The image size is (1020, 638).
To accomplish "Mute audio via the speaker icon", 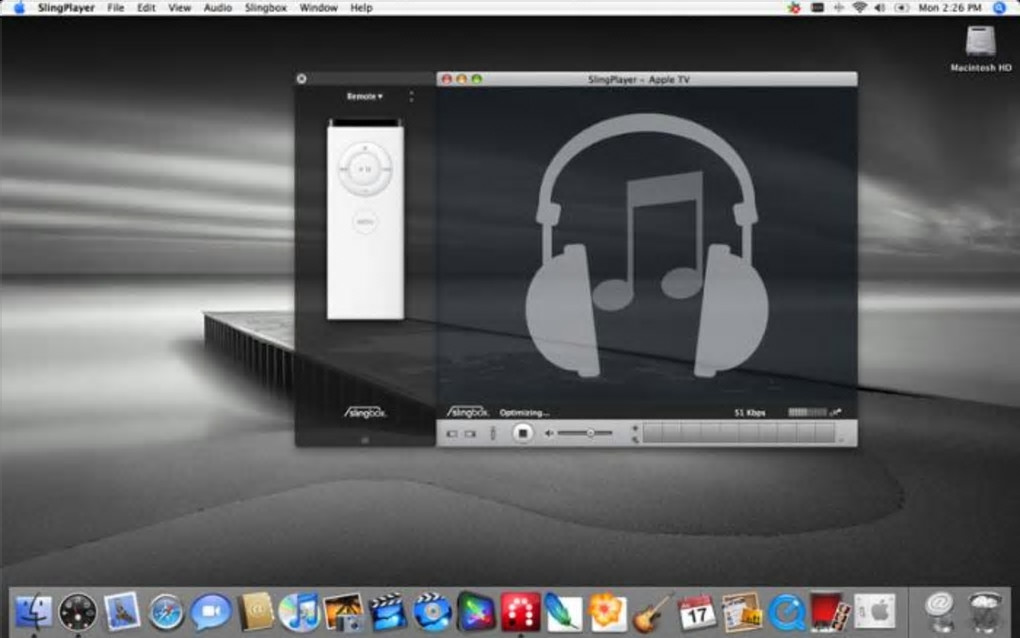I will click(x=549, y=434).
